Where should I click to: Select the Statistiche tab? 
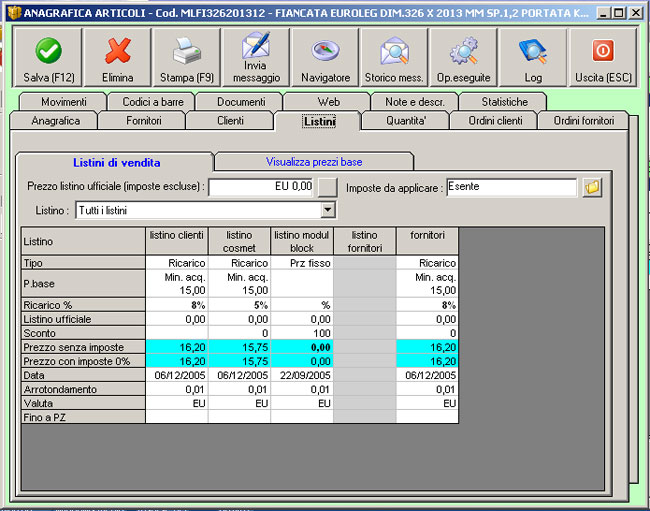click(503, 102)
